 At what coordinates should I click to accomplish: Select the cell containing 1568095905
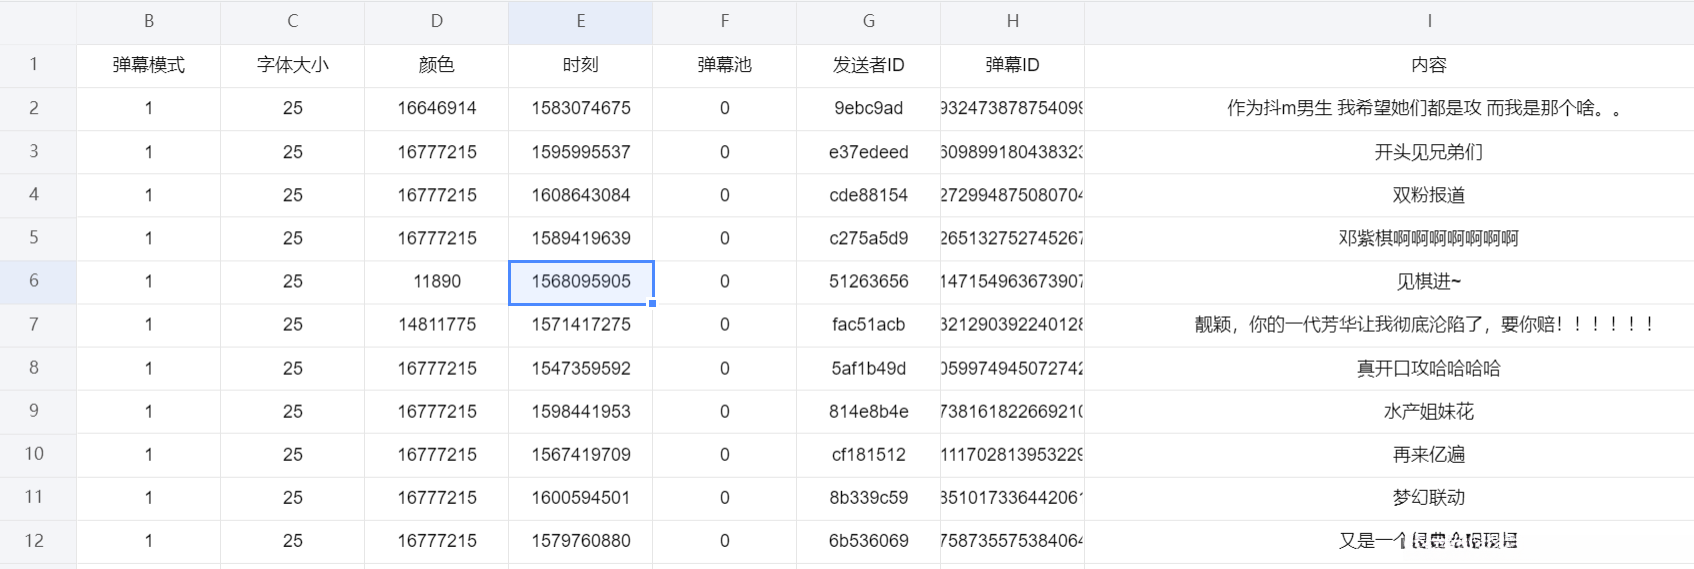[x=580, y=282]
